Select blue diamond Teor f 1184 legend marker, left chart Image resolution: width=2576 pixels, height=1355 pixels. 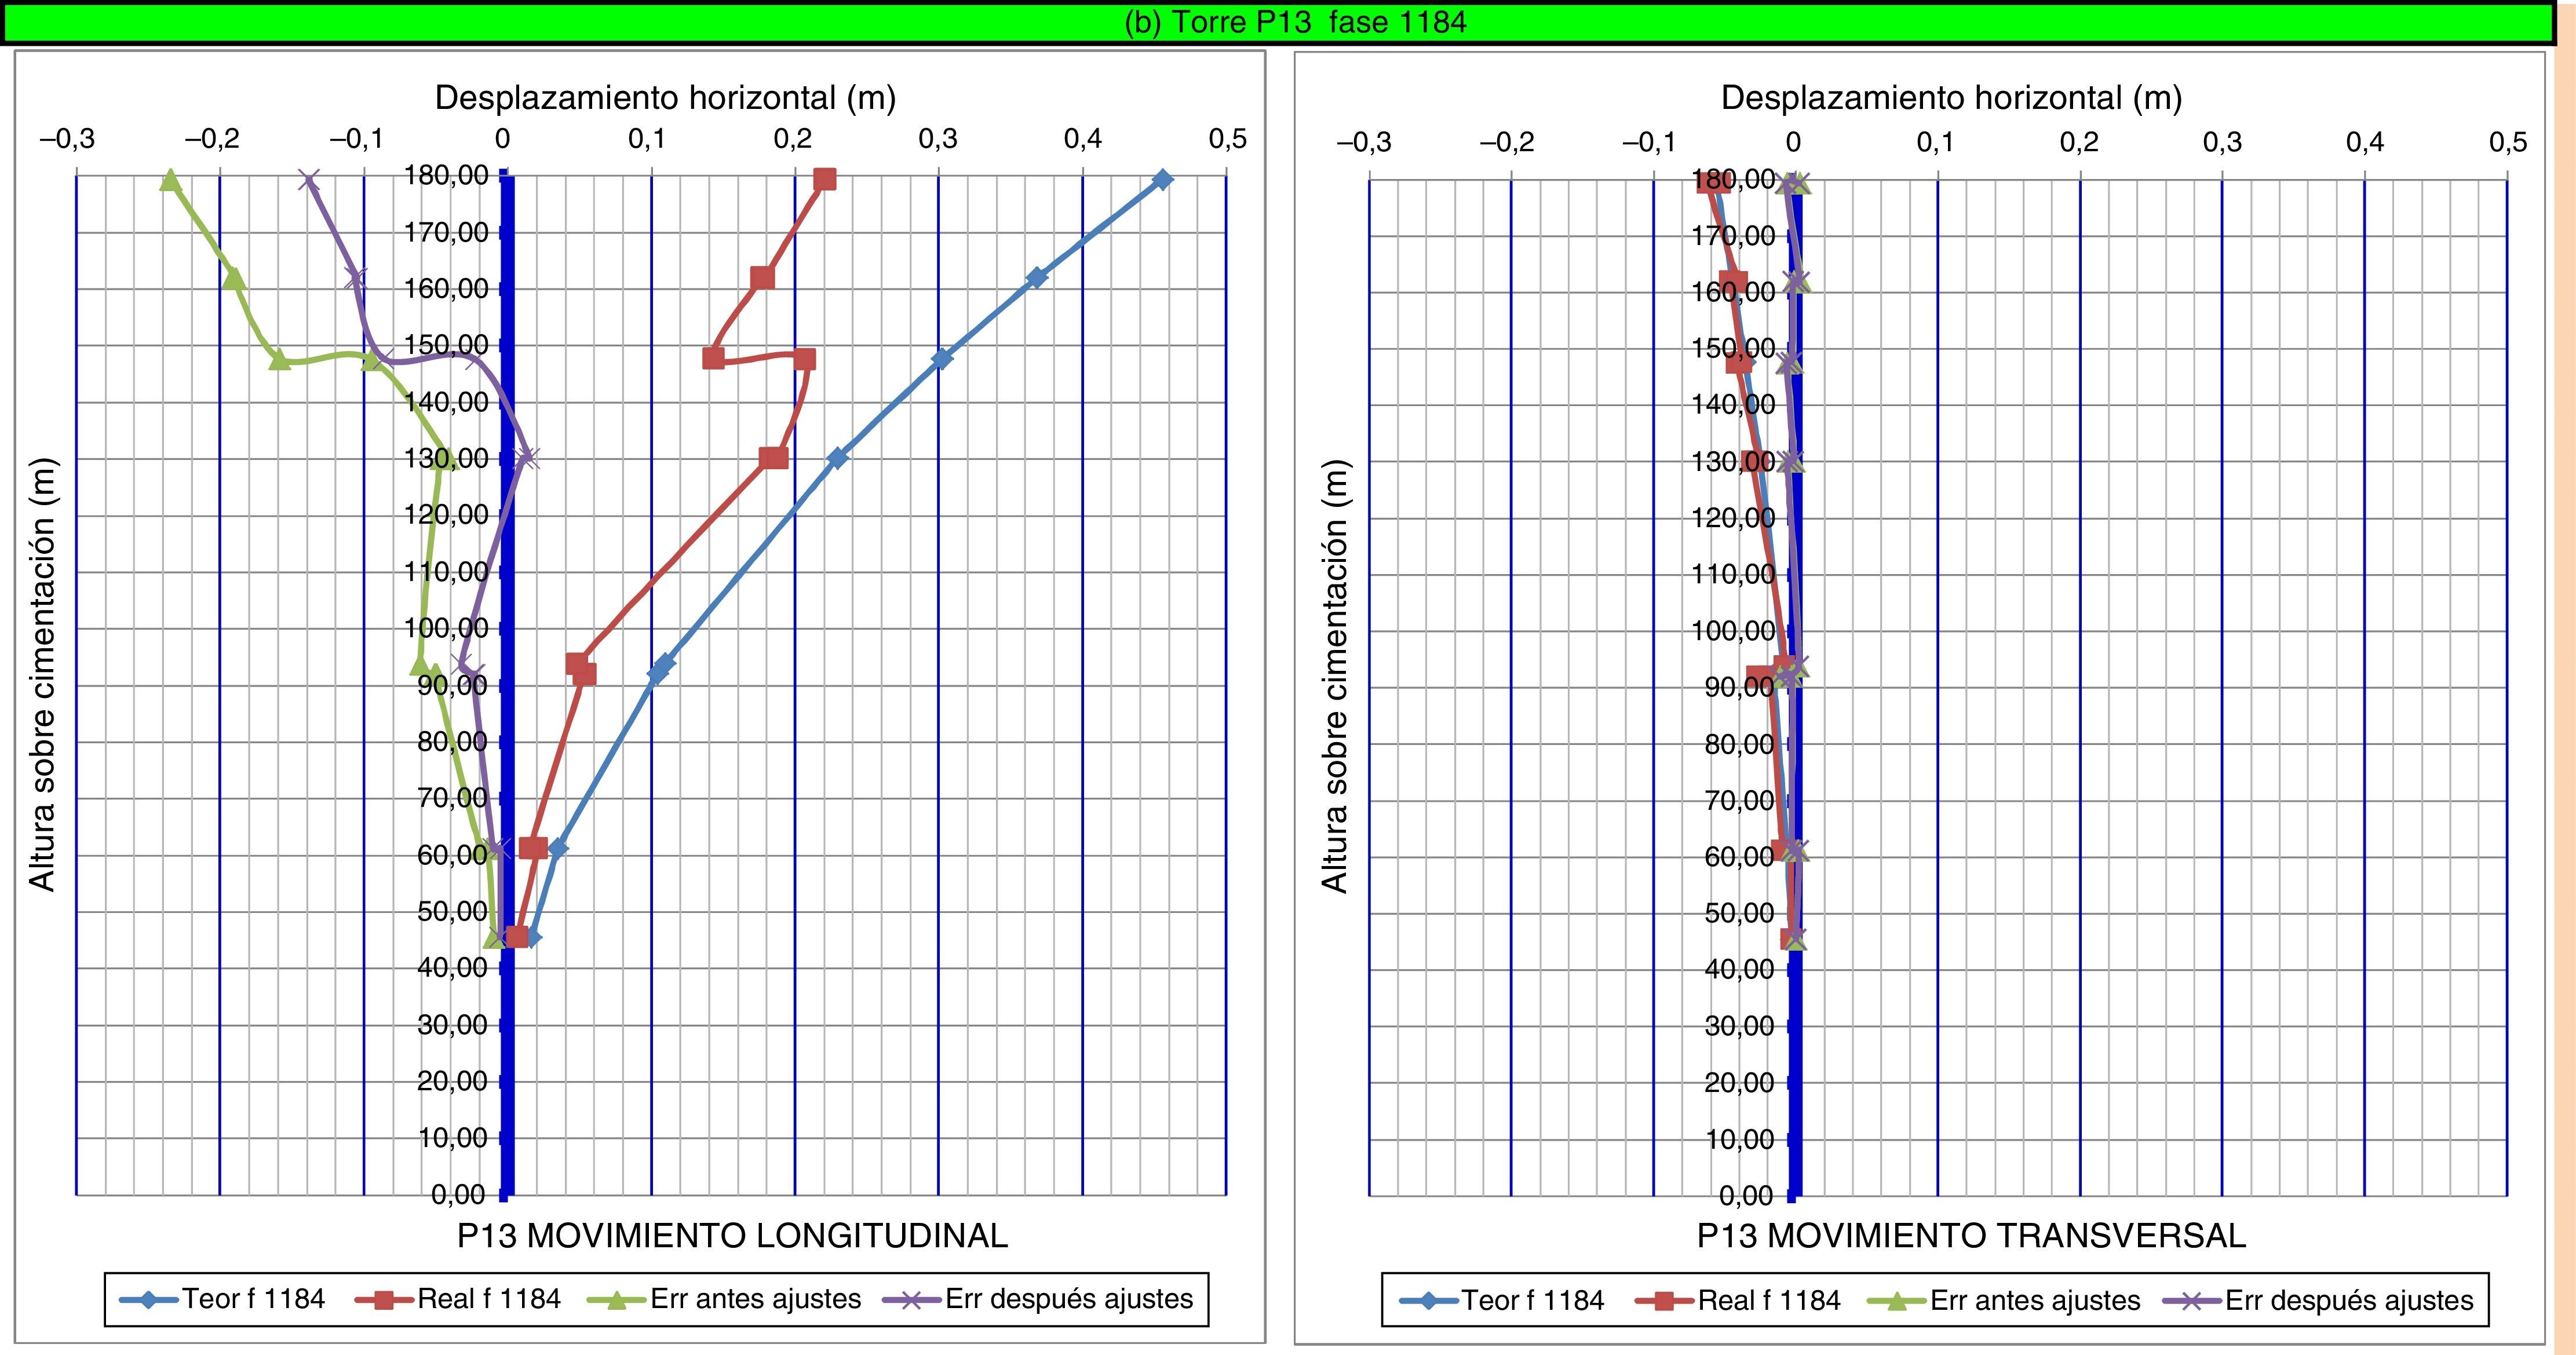click(x=148, y=1300)
